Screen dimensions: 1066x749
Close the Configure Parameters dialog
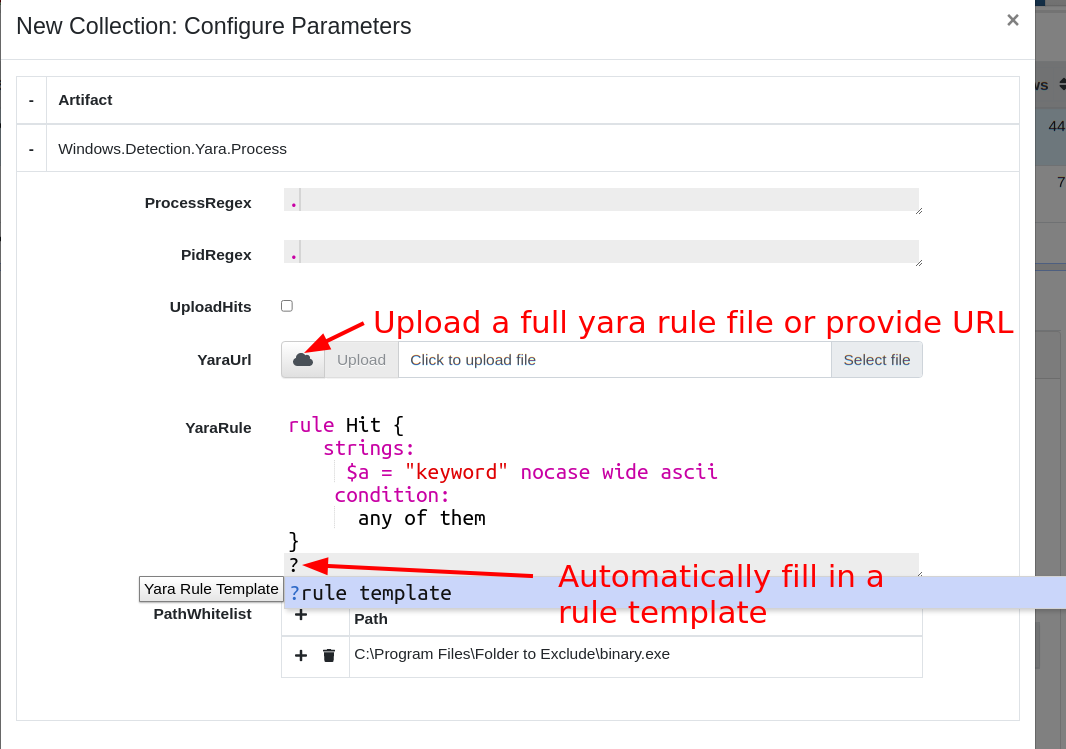pyautogui.click(x=1012, y=19)
